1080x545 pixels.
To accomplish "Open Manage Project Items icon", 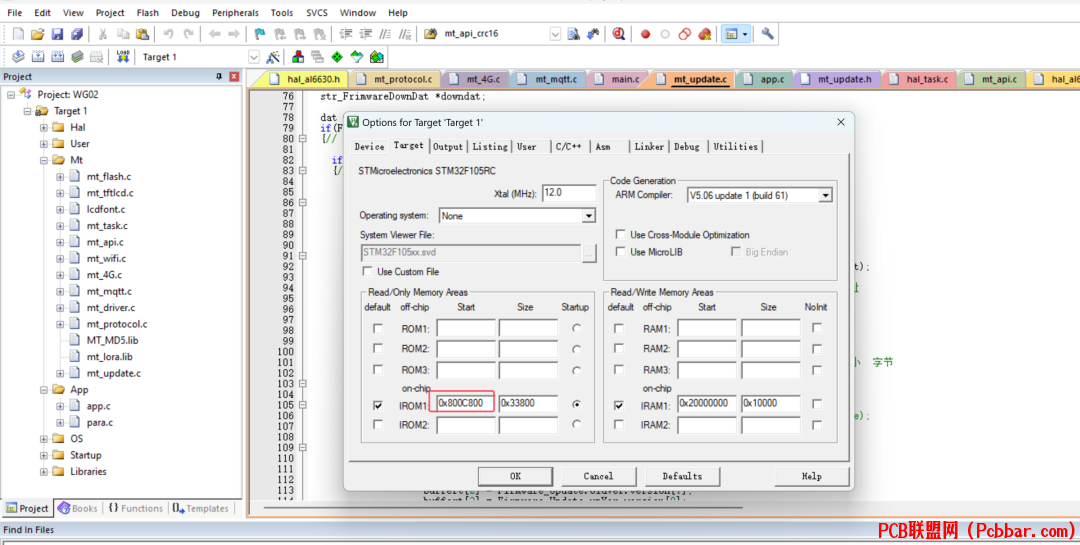I will [298, 56].
